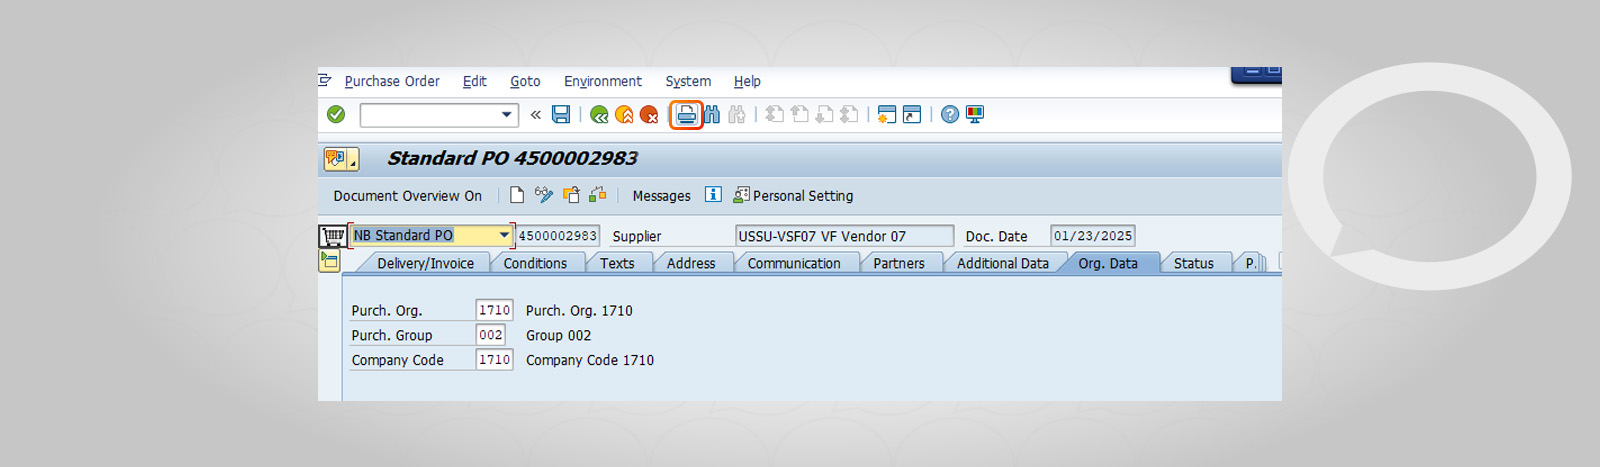Screen dimensions: 1600x467
Task: Click the Personal Setting button
Action: coord(793,196)
